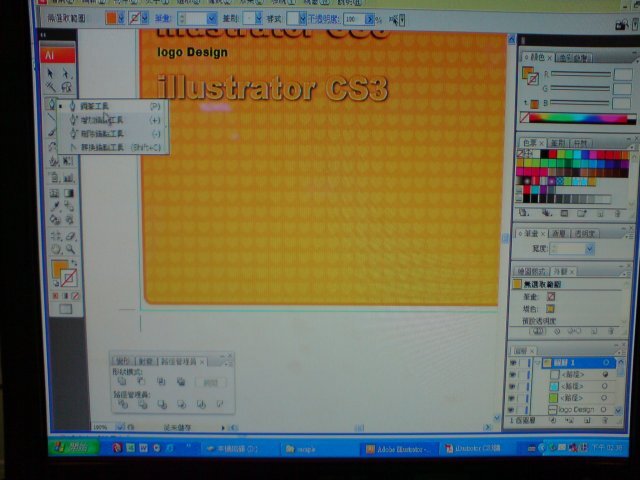The height and width of the screenshot is (480, 640).
Task: Choose Add Anchor Point tool (+) from flyout
Action: click(x=113, y=120)
